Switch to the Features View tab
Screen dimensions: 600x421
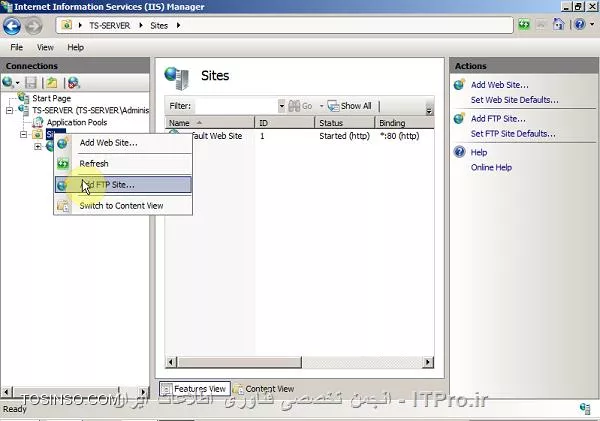tap(195, 389)
